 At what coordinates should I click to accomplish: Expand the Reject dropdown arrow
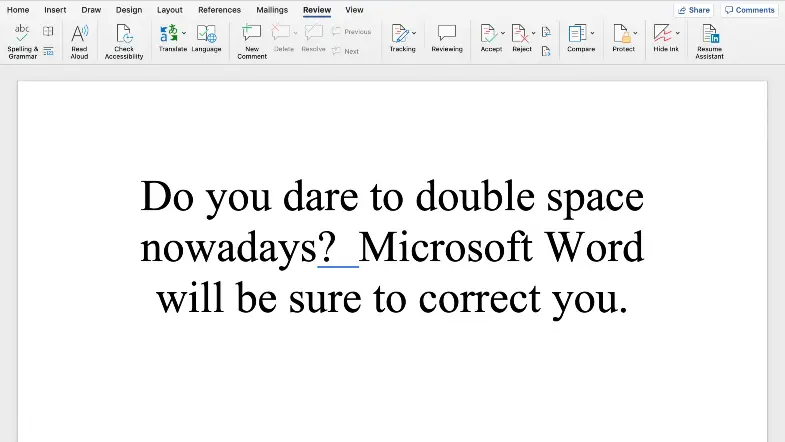coord(533,33)
